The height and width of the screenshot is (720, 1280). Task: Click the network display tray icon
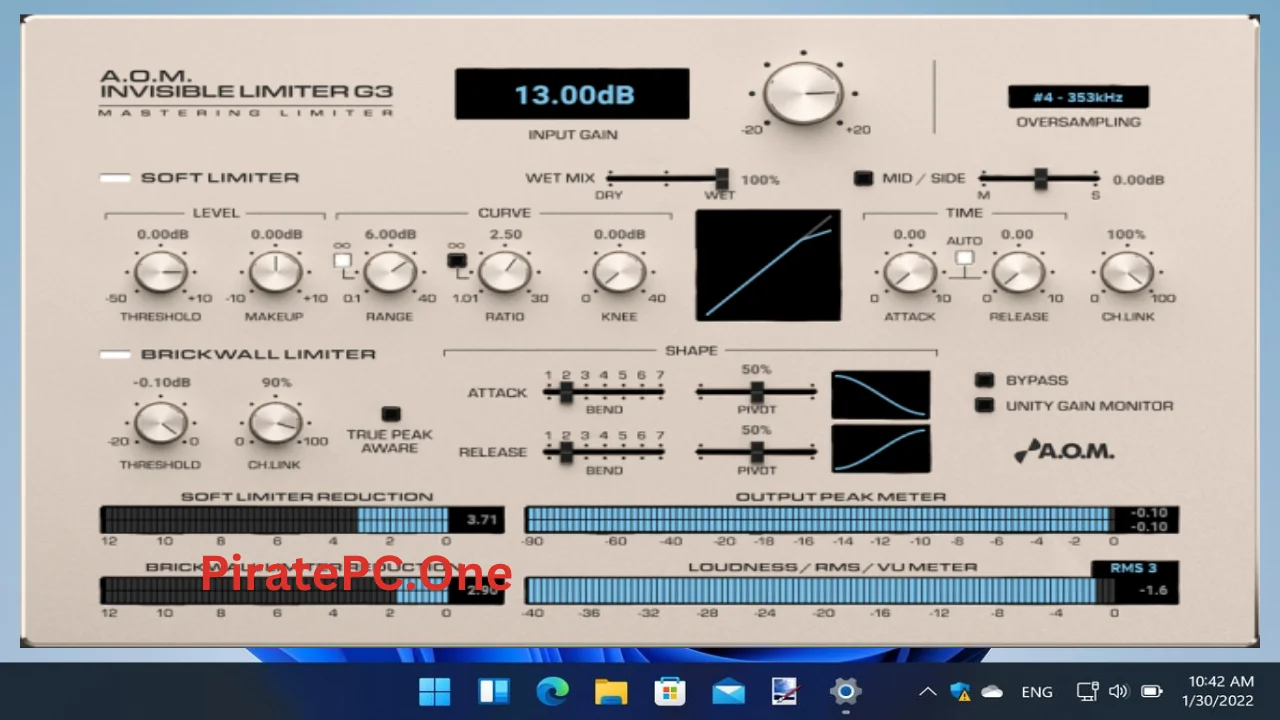coord(1087,691)
